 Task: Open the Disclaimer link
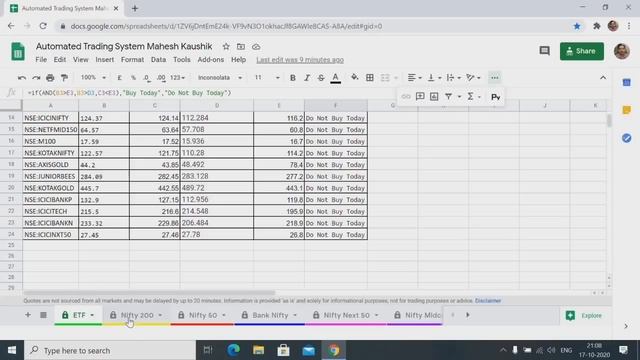pyautogui.click(x=488, y=301)
